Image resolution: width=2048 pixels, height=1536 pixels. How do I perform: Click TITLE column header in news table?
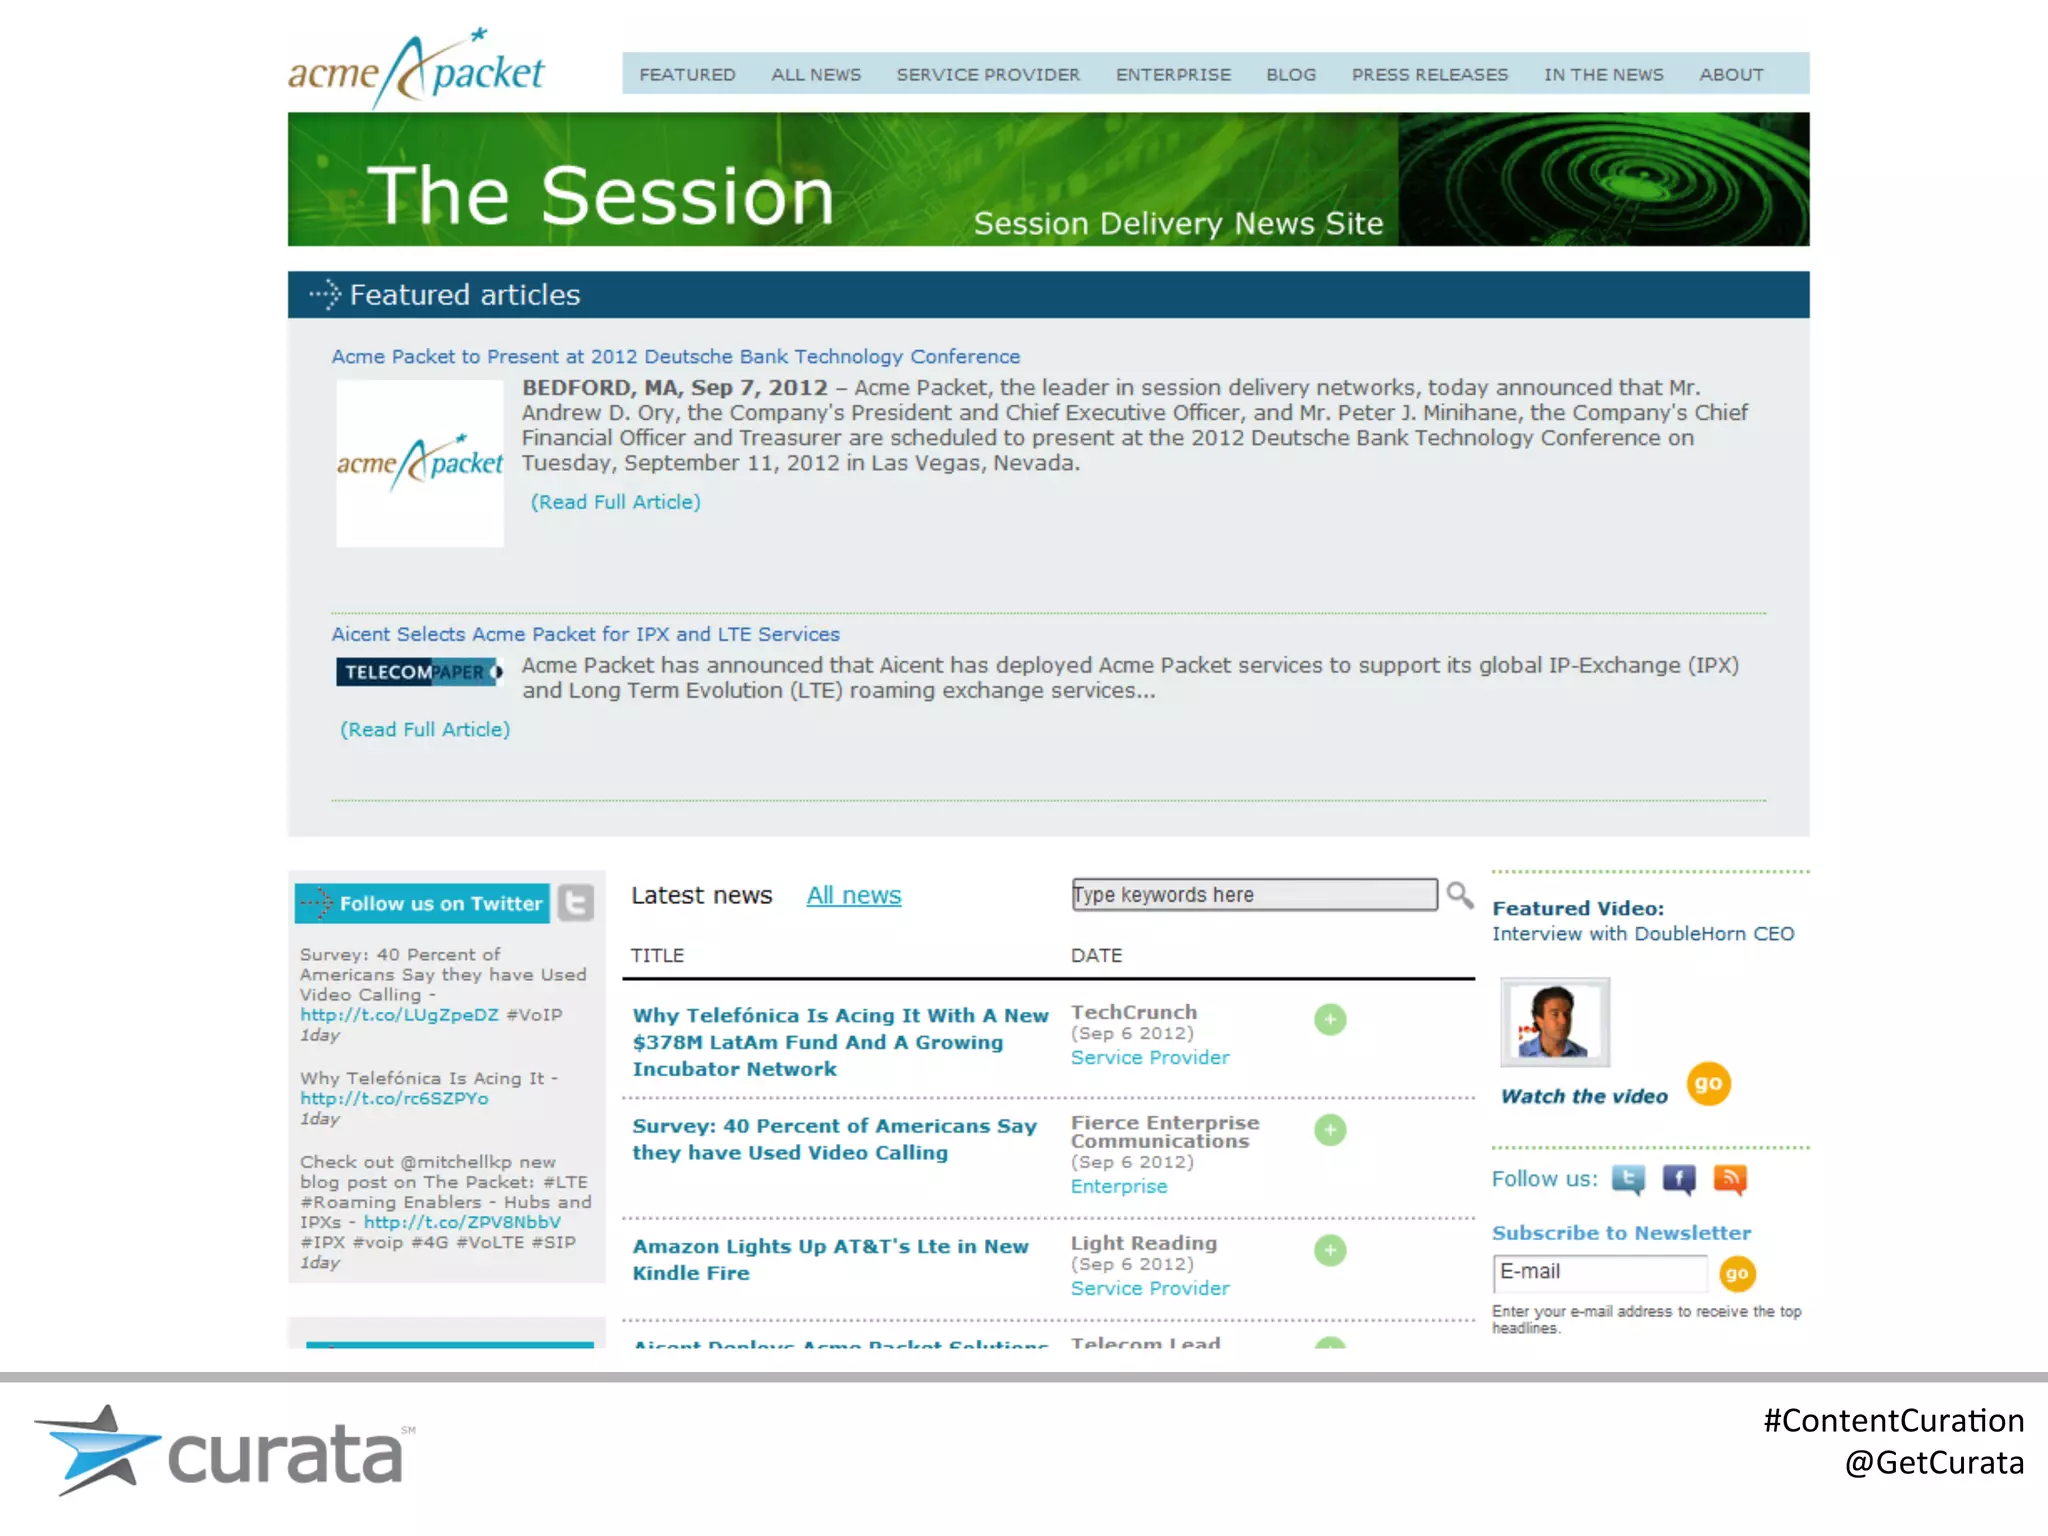(x=657, y=955)
